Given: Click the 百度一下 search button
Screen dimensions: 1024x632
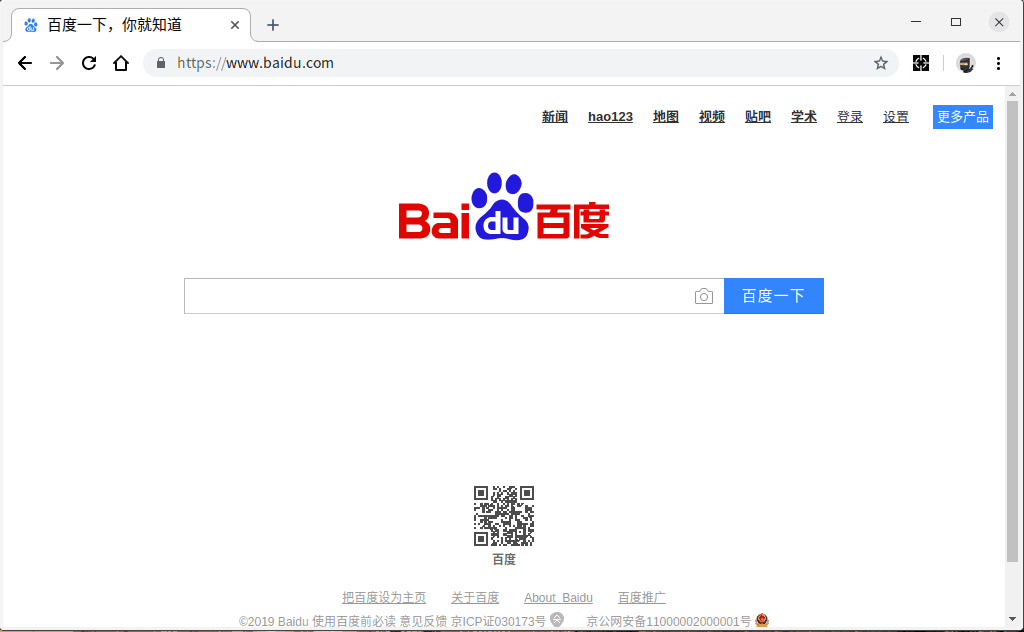Looking at the screenshot, I should (774, 296).
